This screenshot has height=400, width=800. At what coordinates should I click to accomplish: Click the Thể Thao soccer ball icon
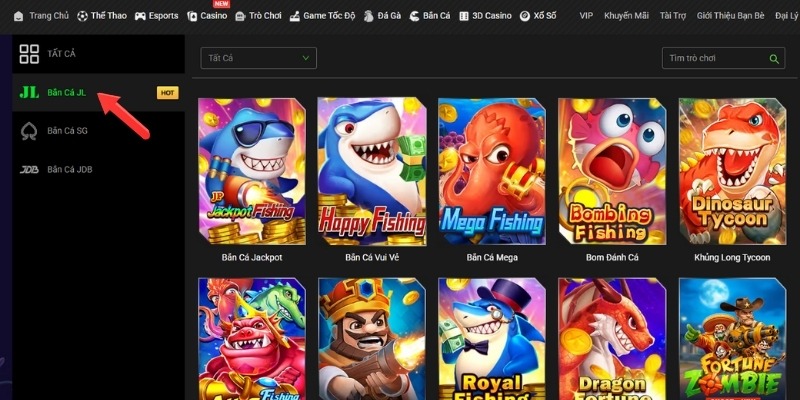pos(82,16)
